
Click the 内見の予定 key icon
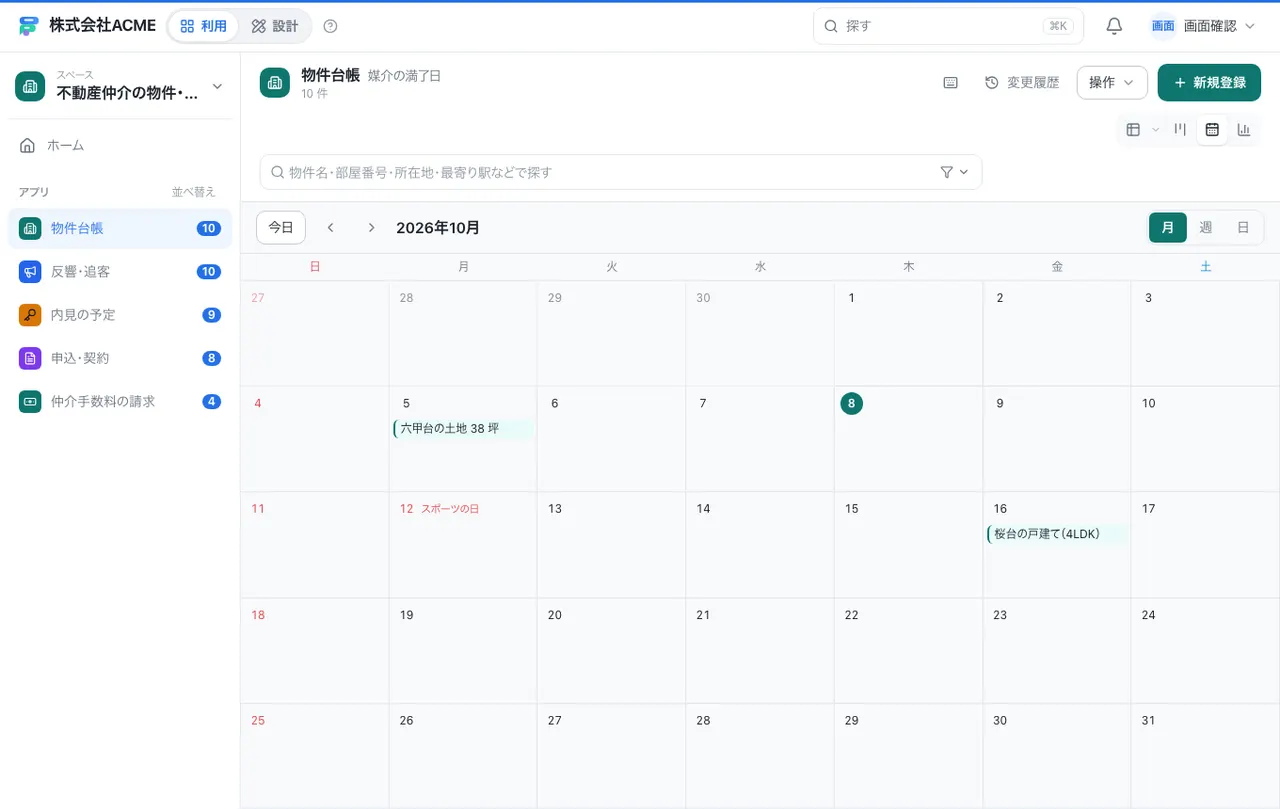(30, 315)
